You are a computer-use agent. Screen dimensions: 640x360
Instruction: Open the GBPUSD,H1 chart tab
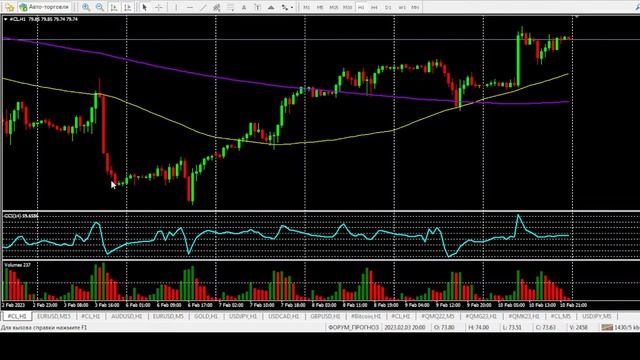(325, 316)
